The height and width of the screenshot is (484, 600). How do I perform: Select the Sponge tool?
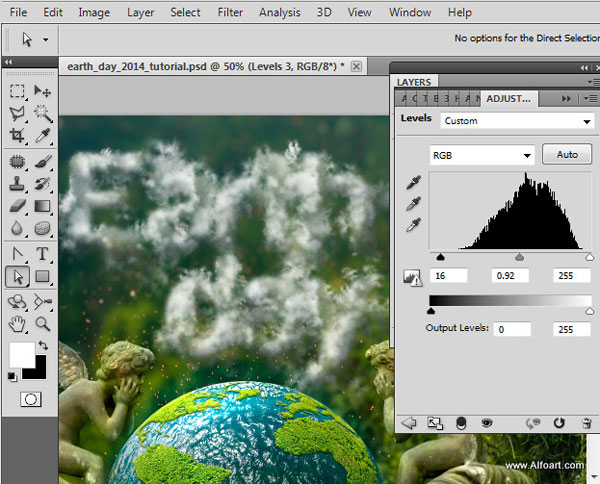click(42, 228)
